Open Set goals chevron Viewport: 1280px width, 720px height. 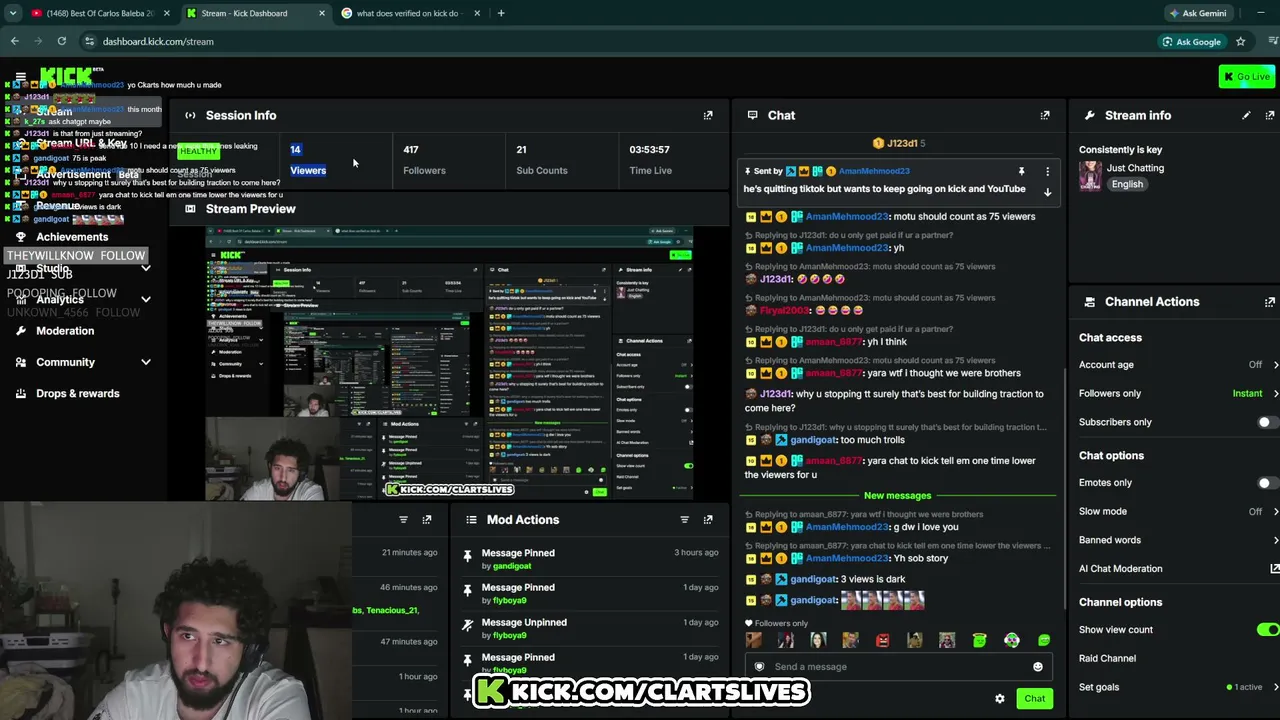coord(1275,687)
